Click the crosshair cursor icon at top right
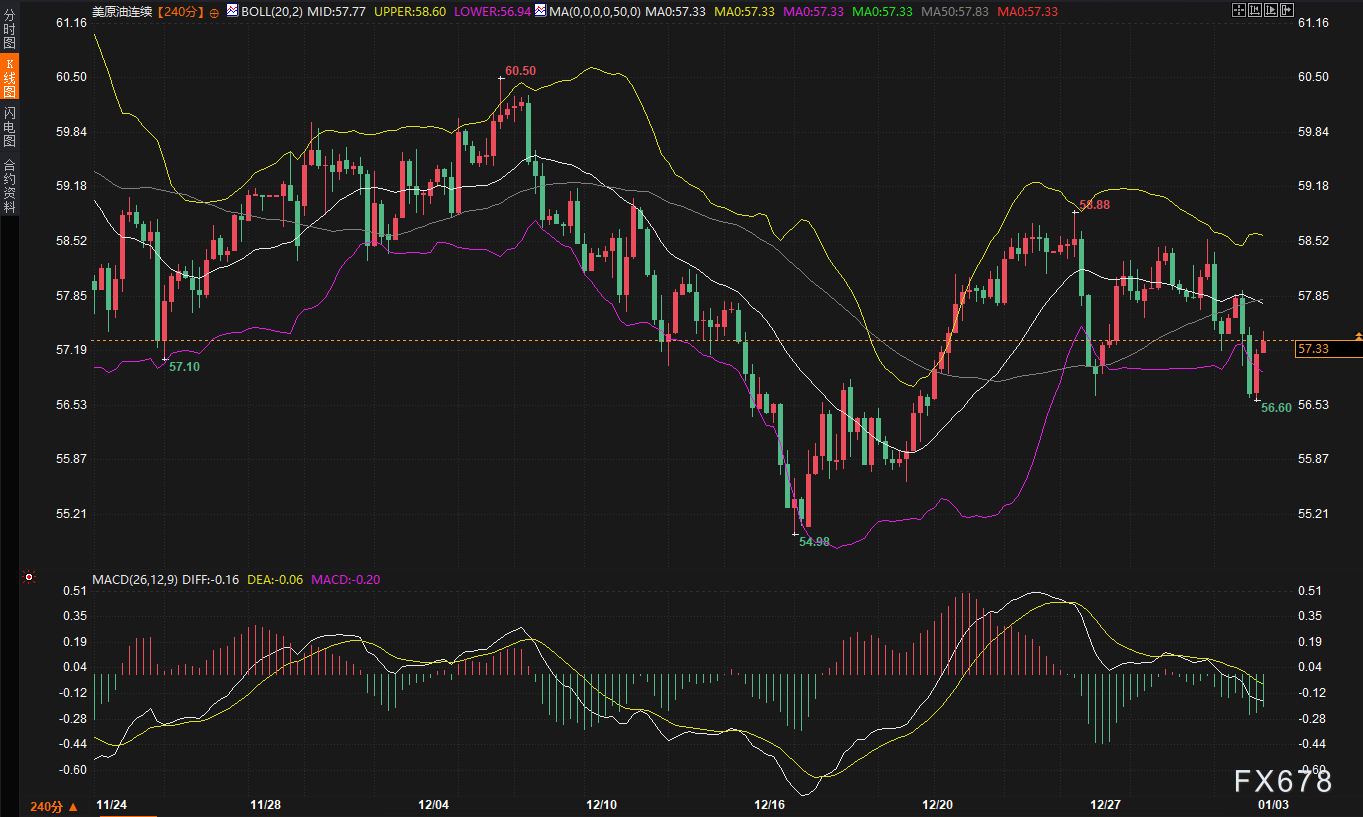Image resolution: width=1363 pixels, height=817 pixels. point(1240,10)
